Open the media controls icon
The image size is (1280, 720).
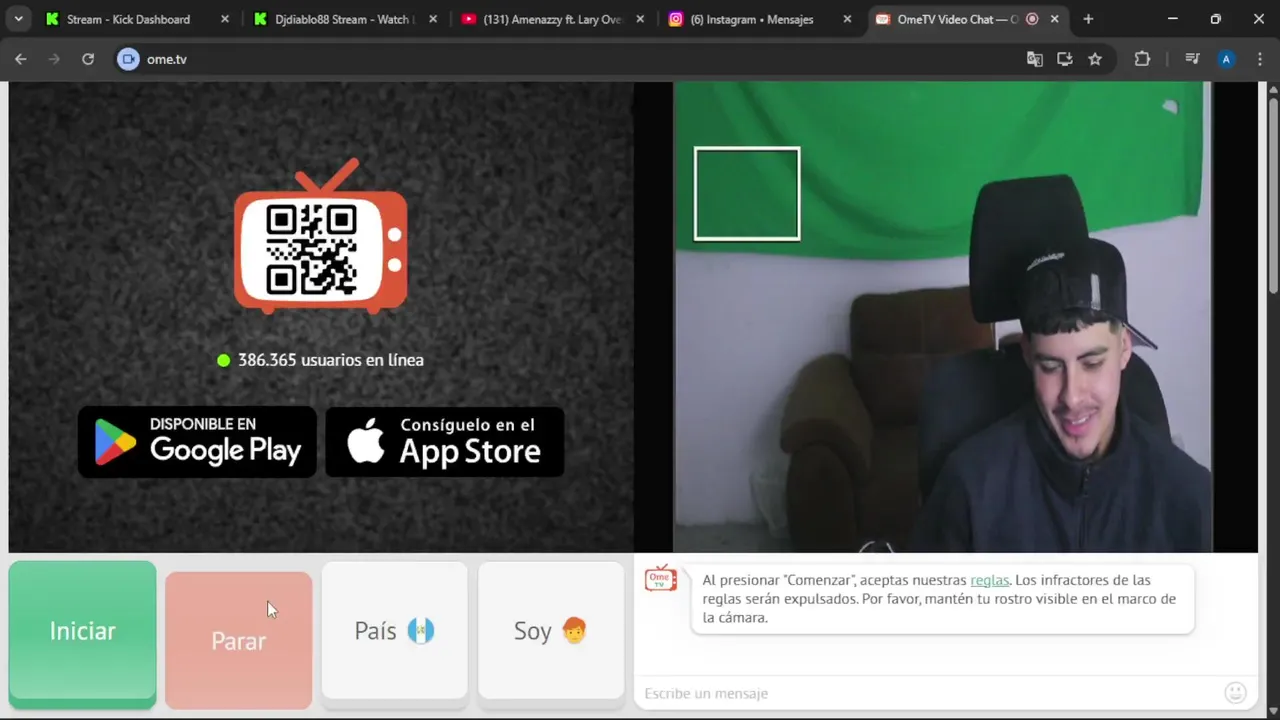(x=1192, y=59)
